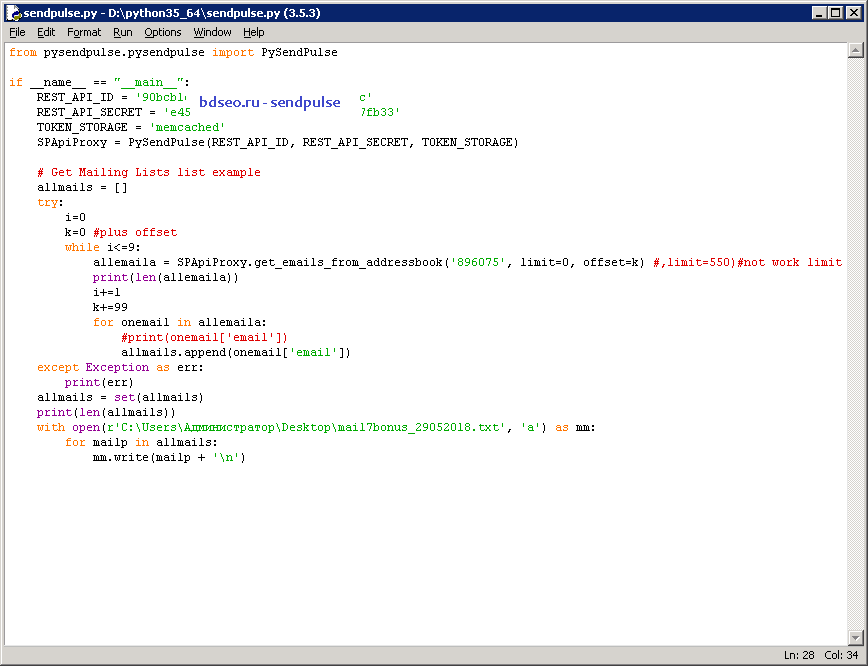Open the Run menu
Image resolution: width=868 pixels, height=666 pixels.
(x=123, y=32)
